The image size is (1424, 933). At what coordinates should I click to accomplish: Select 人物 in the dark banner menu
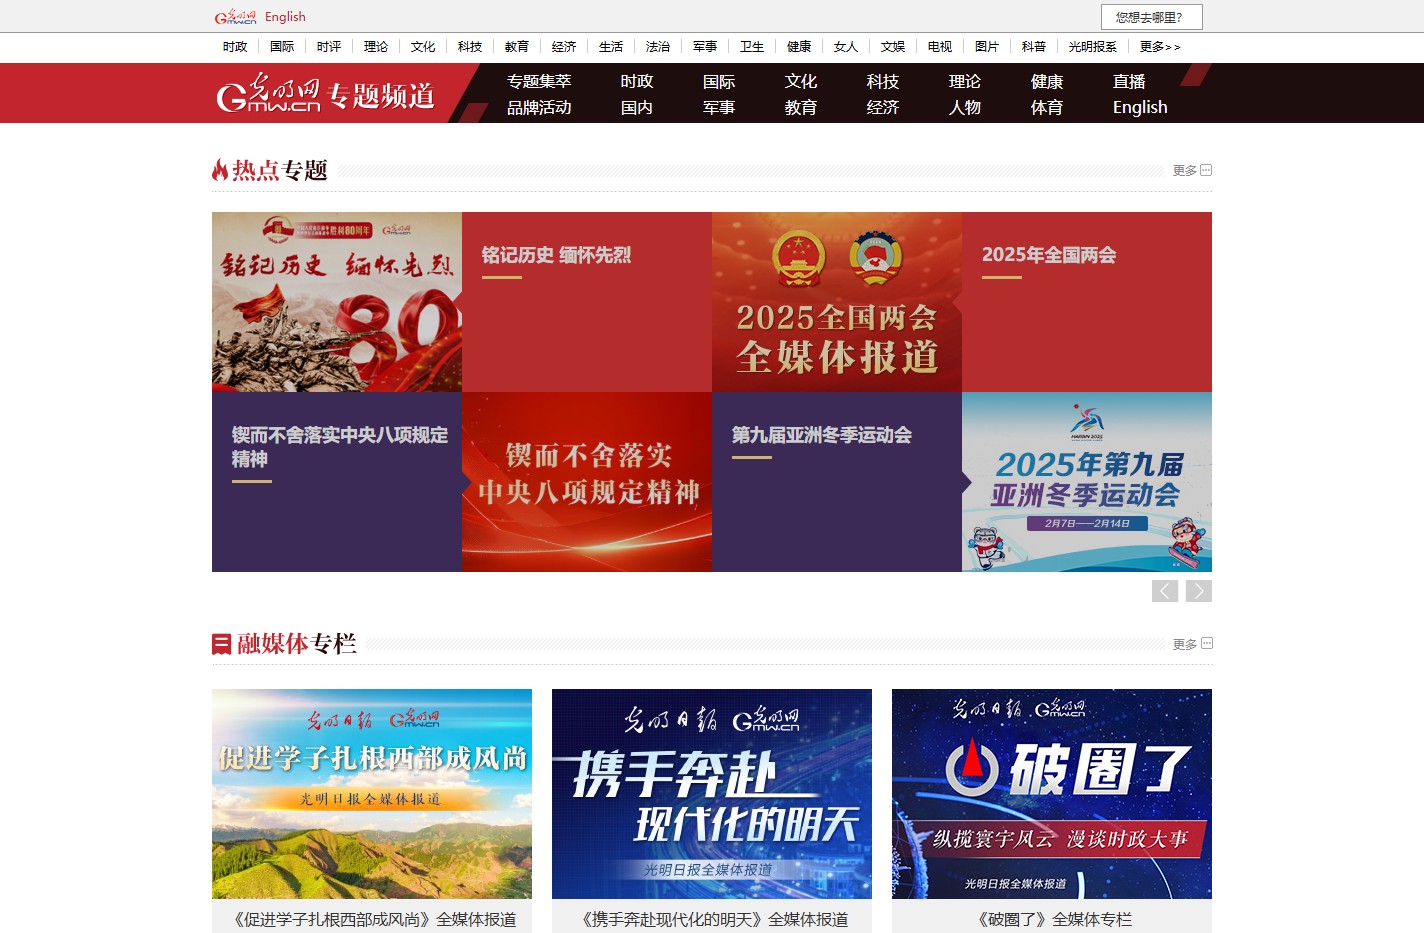click(965, 107)
